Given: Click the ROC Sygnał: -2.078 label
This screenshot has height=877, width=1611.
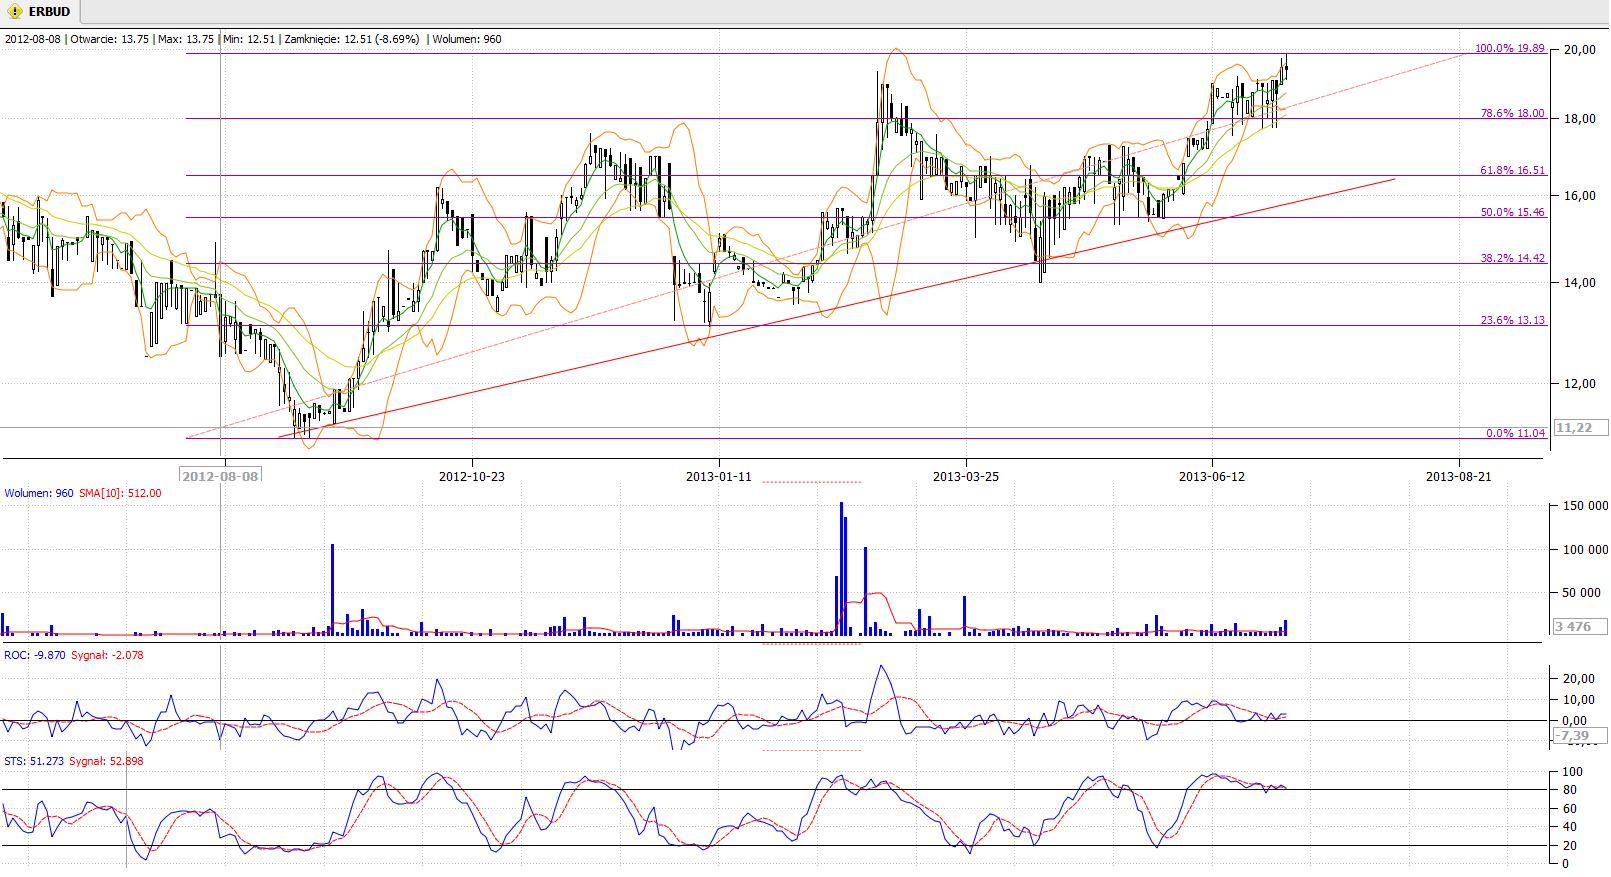Looking at the screenshot, I should pos(107,655).
